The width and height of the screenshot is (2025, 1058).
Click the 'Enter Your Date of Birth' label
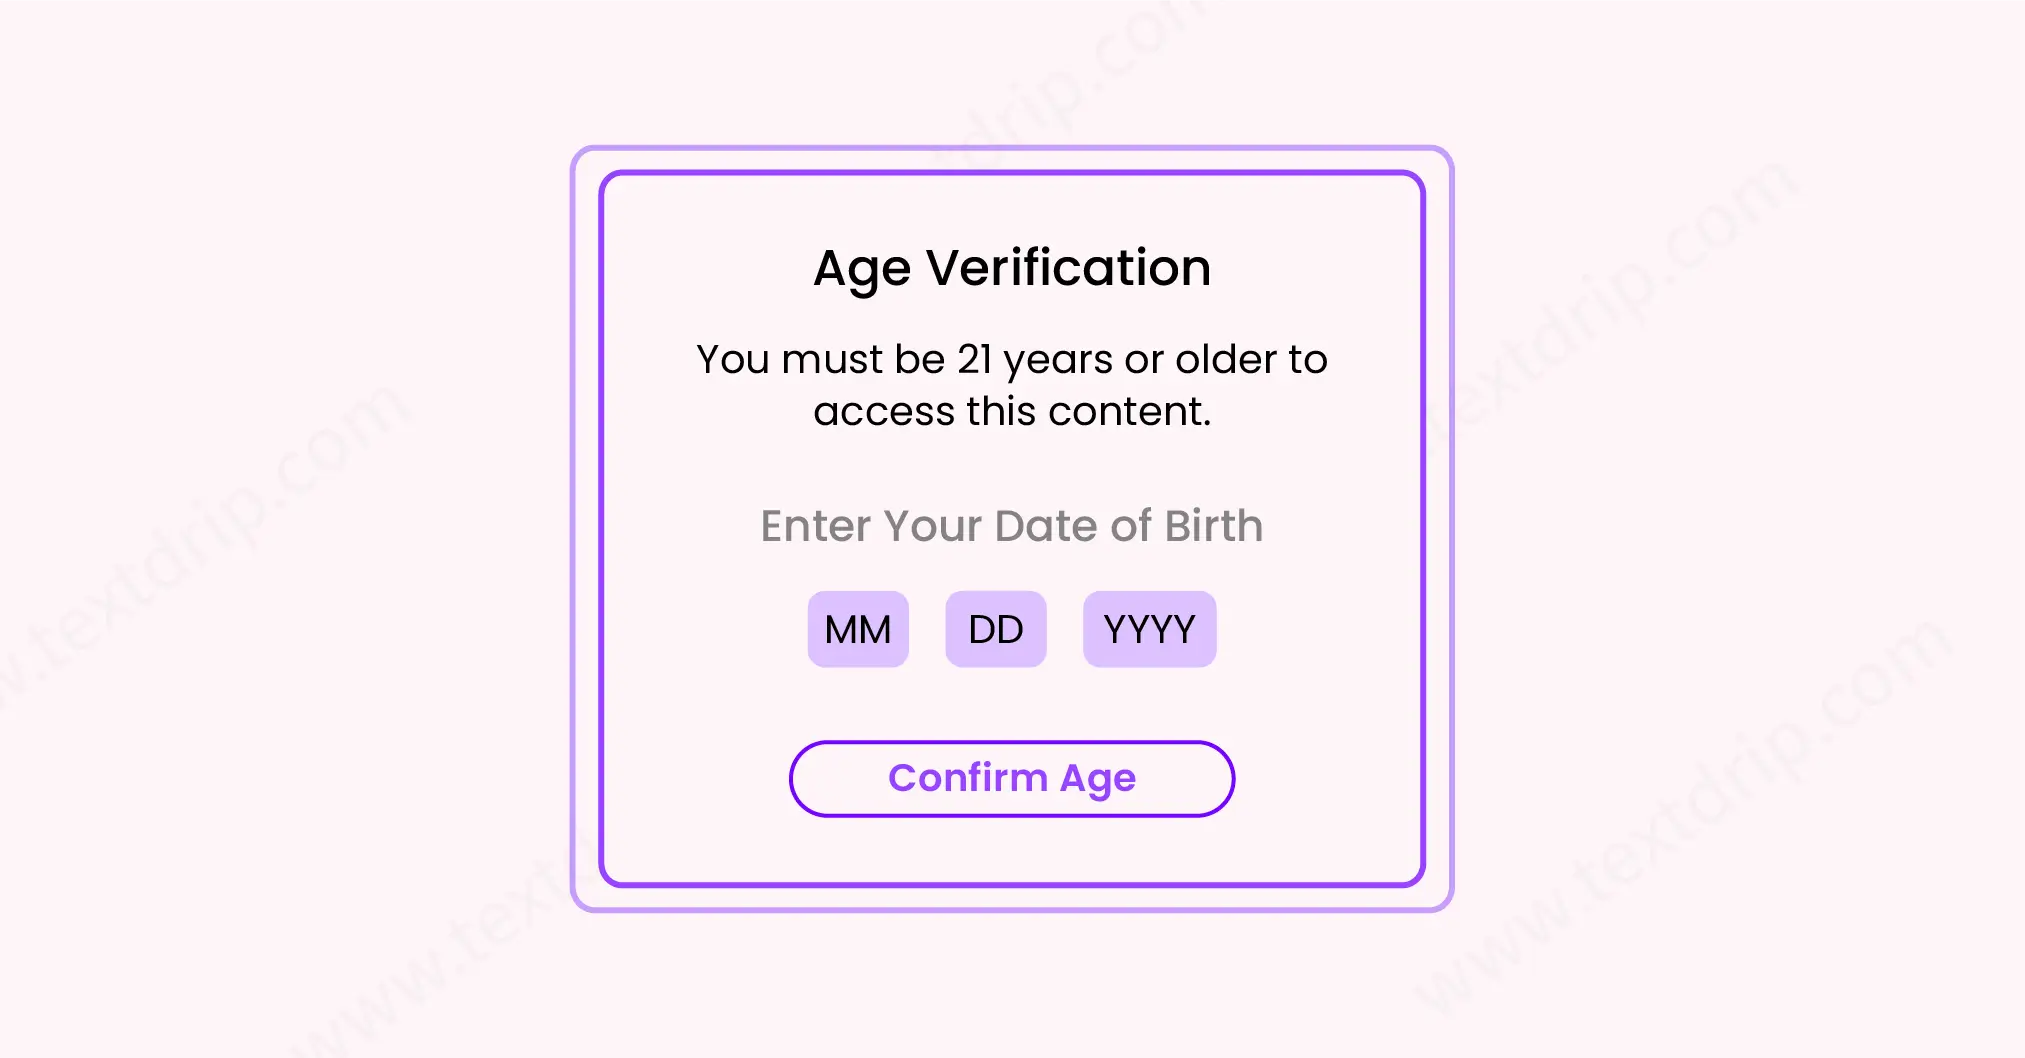tap(1012, 526)
